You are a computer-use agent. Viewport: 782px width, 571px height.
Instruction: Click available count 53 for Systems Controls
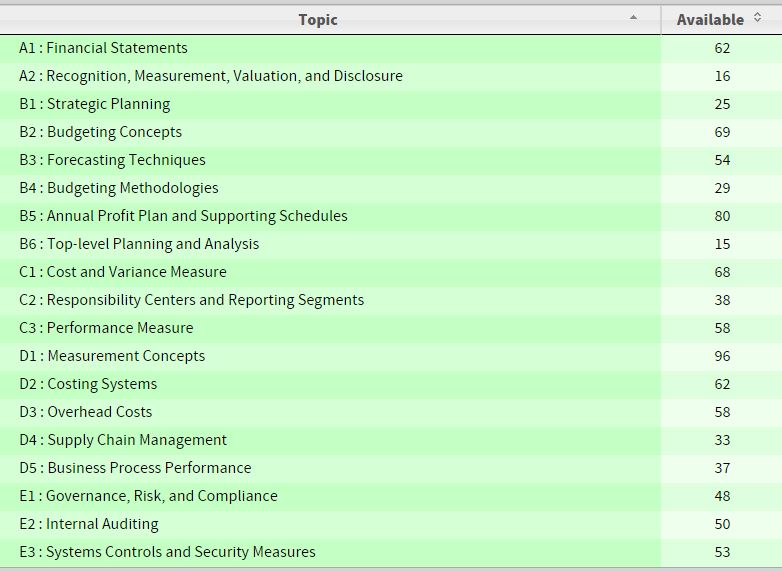tap(722, 552)
